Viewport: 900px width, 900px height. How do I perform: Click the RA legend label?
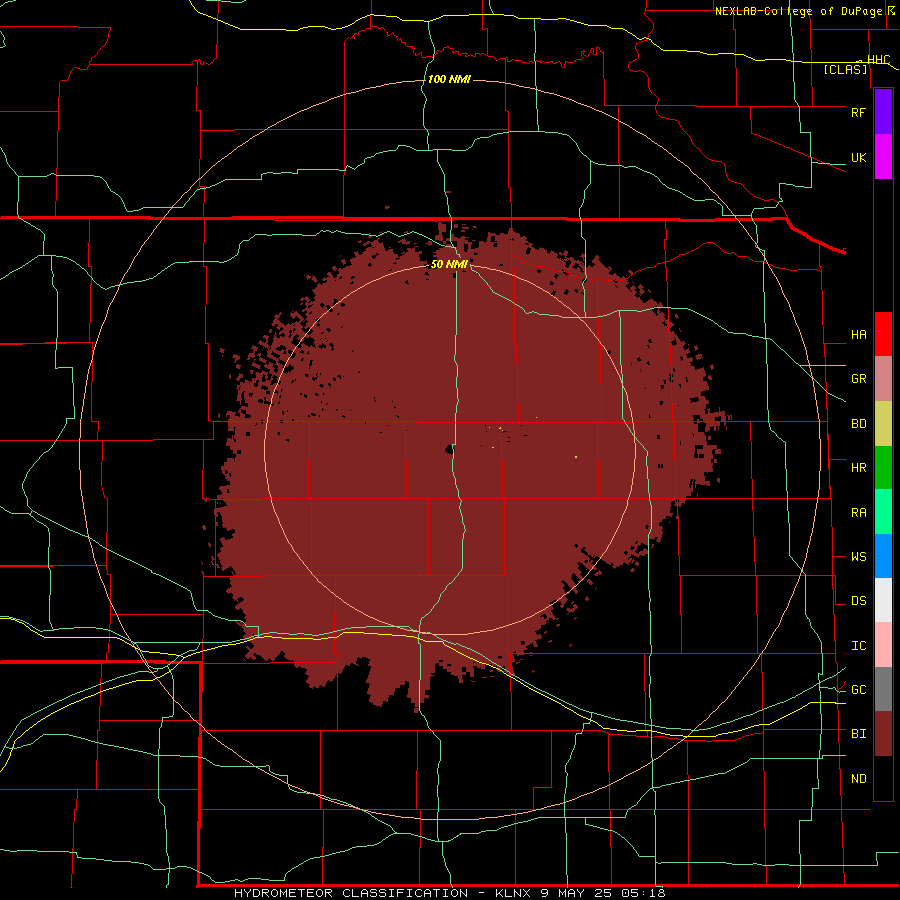click(x=858, y=513)
